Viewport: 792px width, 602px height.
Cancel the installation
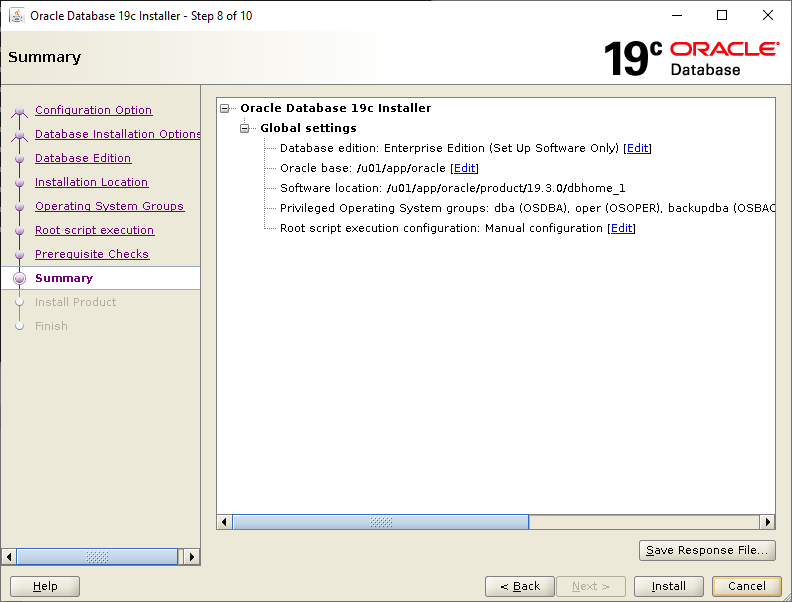(747, 586)
